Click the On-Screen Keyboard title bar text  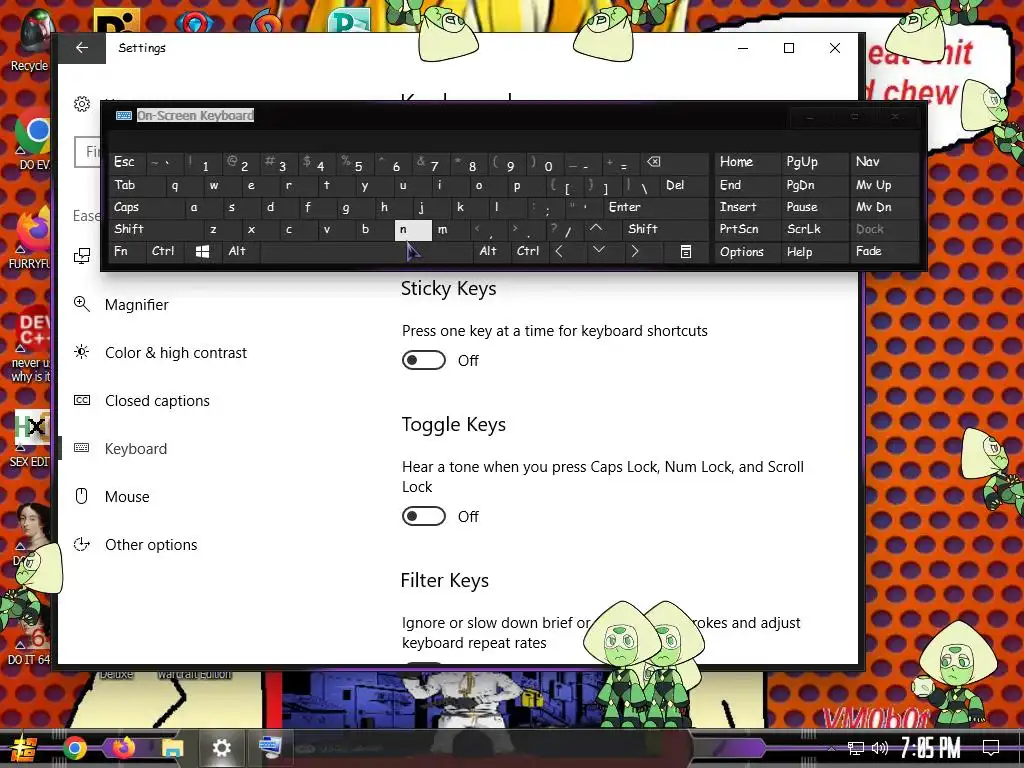click(195, 116)
